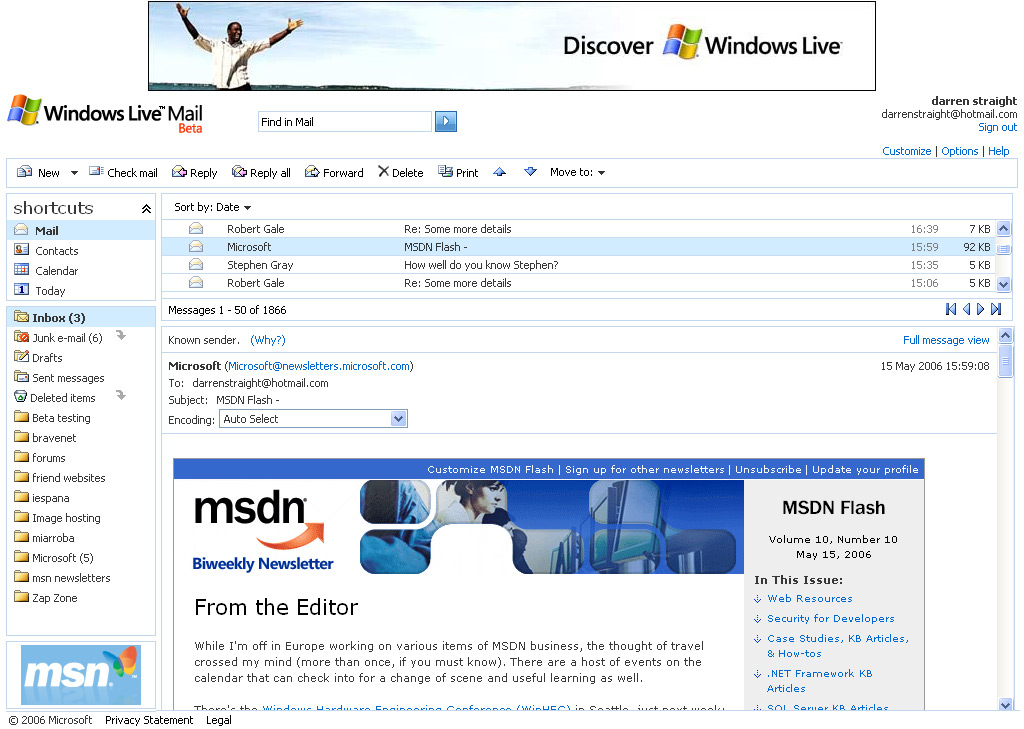Collapse the shortcuts panel with the chevron
The height and width of the screenshot is (729, 1024).
(146, 209)
